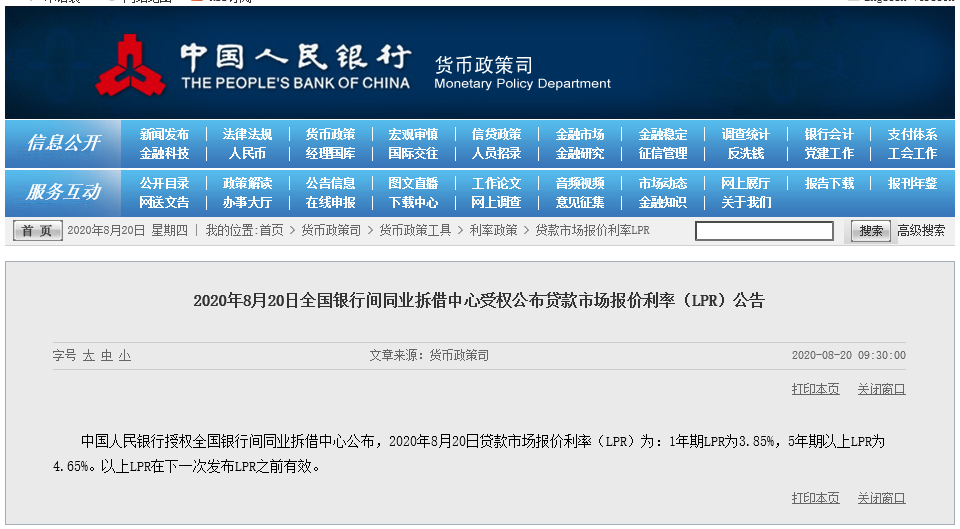
Task: Open 信贷政策 section
Action: [x=497, y=134]
